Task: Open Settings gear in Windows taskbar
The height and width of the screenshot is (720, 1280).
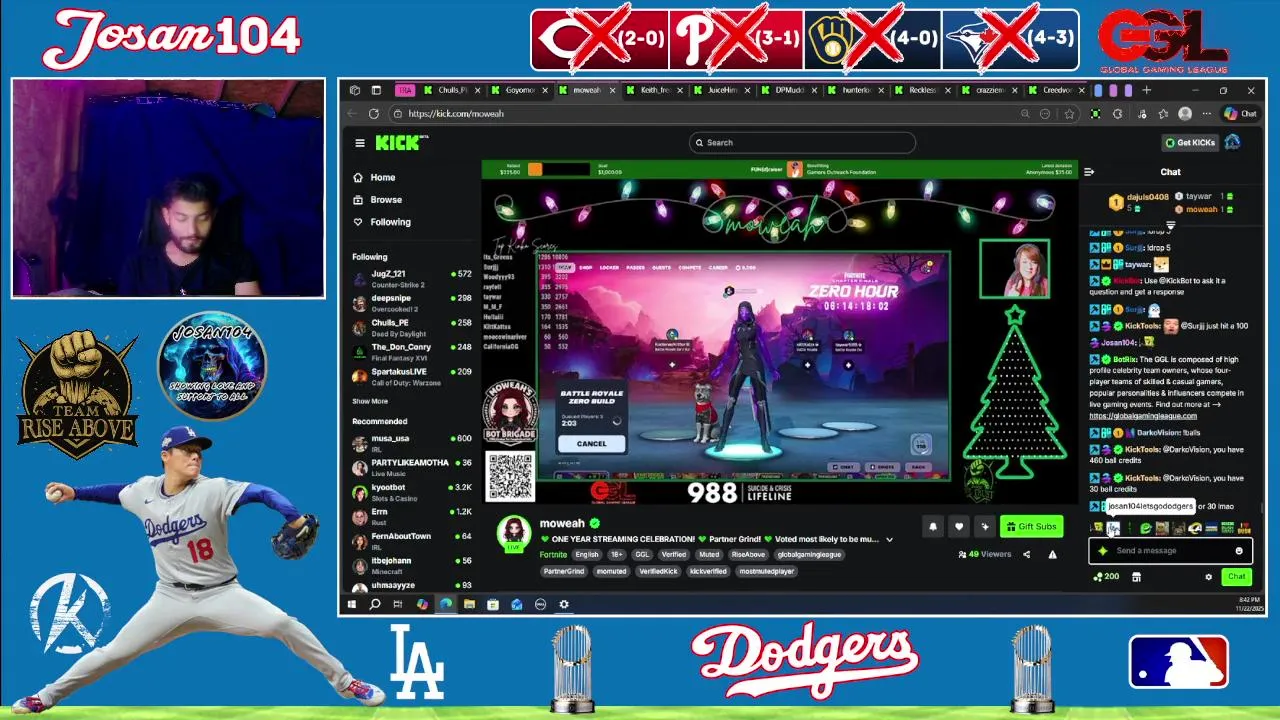Action: point(564,604)
